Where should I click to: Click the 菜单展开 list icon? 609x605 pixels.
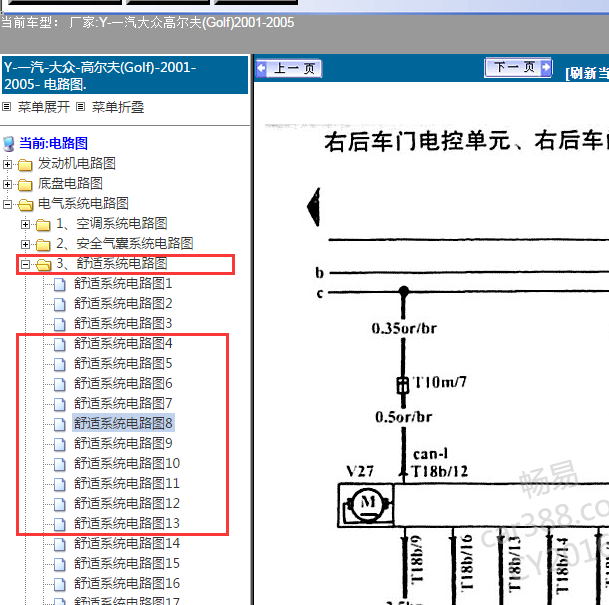pos(7,106)
